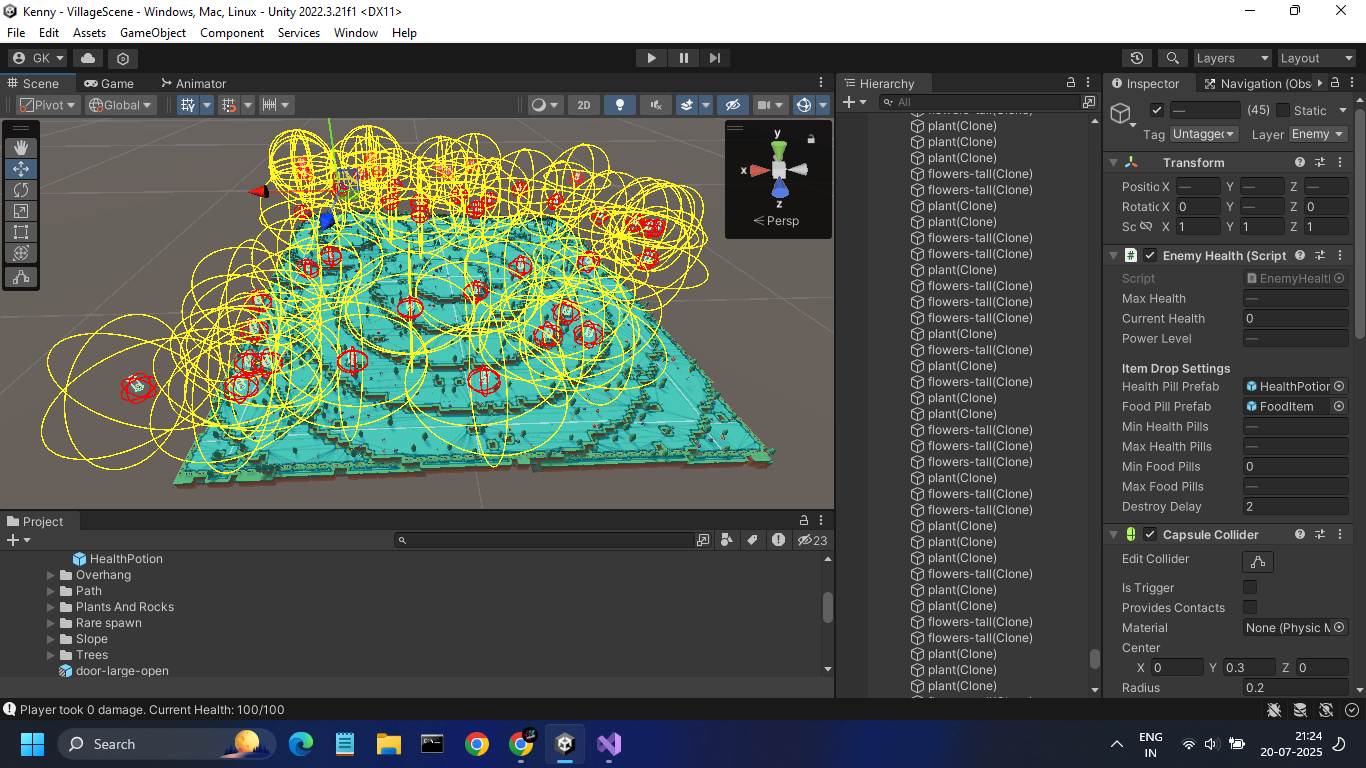Switch to the Animator tab
This screenshot has width=1366, height=768.
pos(192,84)
